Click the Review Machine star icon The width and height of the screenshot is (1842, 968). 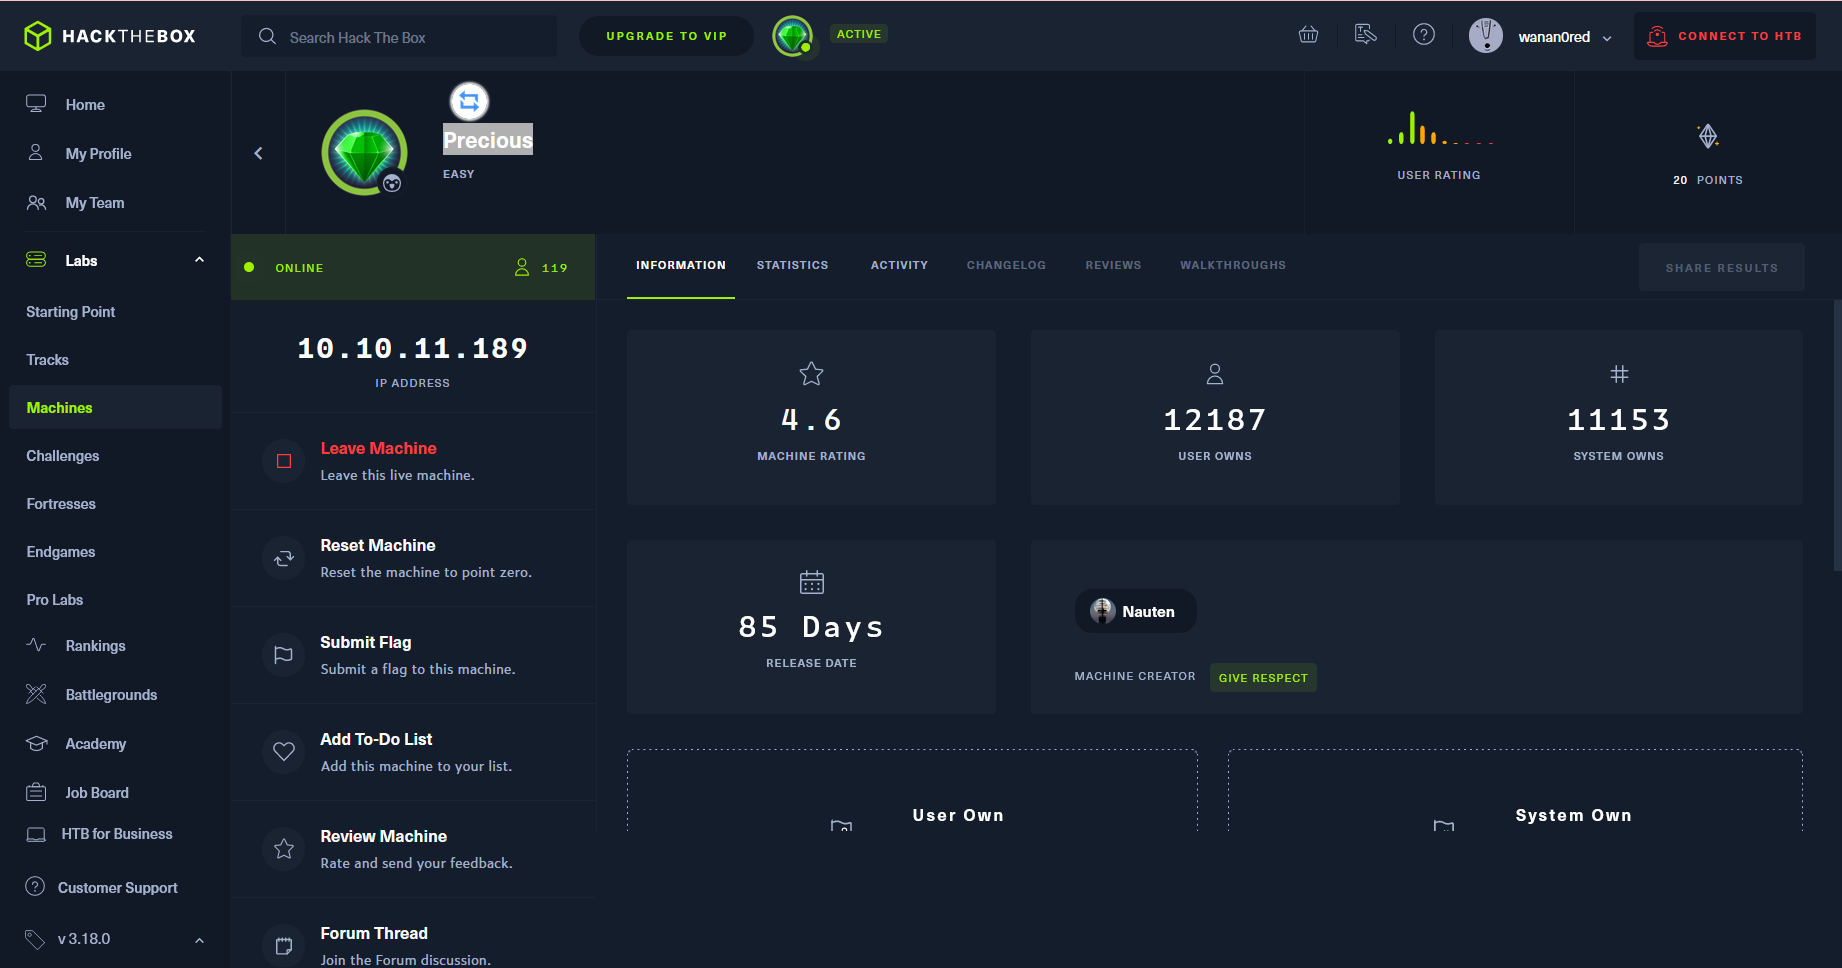click(284, 849)
